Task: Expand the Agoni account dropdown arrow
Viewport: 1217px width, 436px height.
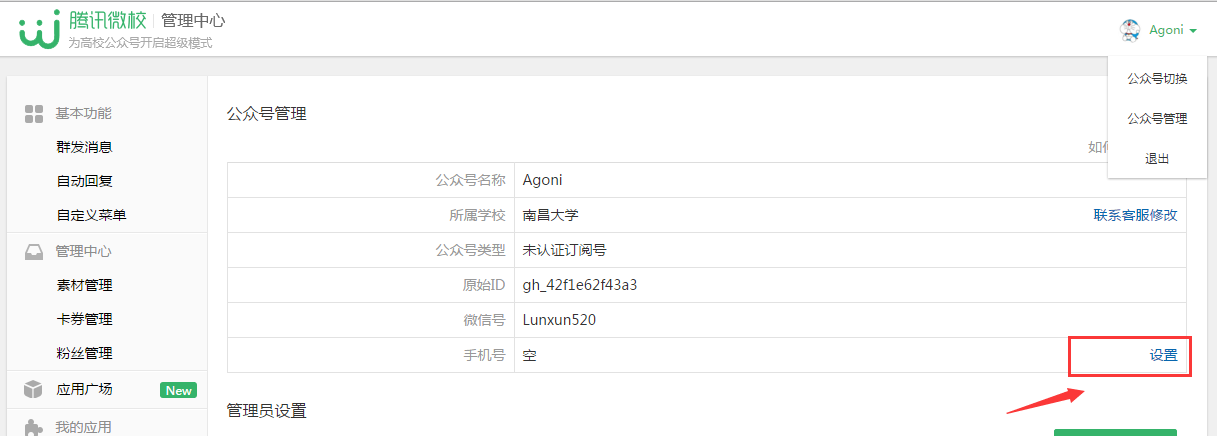Action: click(1193, 31)
